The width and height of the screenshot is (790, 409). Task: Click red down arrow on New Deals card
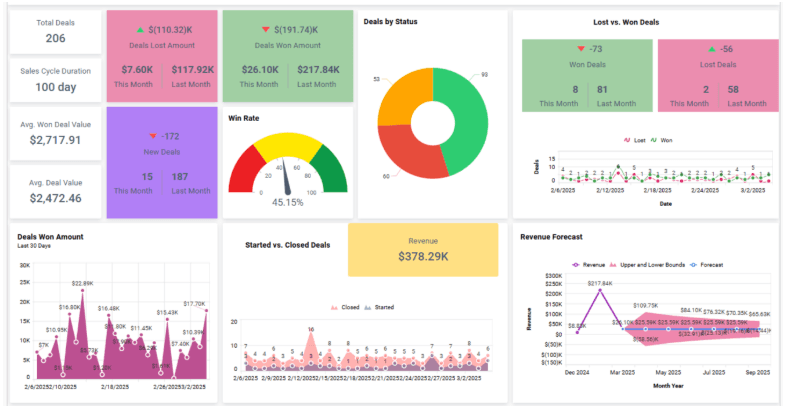pos(153,137)
